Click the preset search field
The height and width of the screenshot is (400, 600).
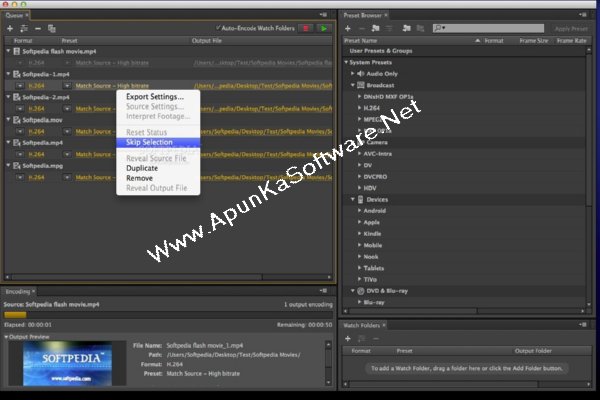[x=488, y=28]
